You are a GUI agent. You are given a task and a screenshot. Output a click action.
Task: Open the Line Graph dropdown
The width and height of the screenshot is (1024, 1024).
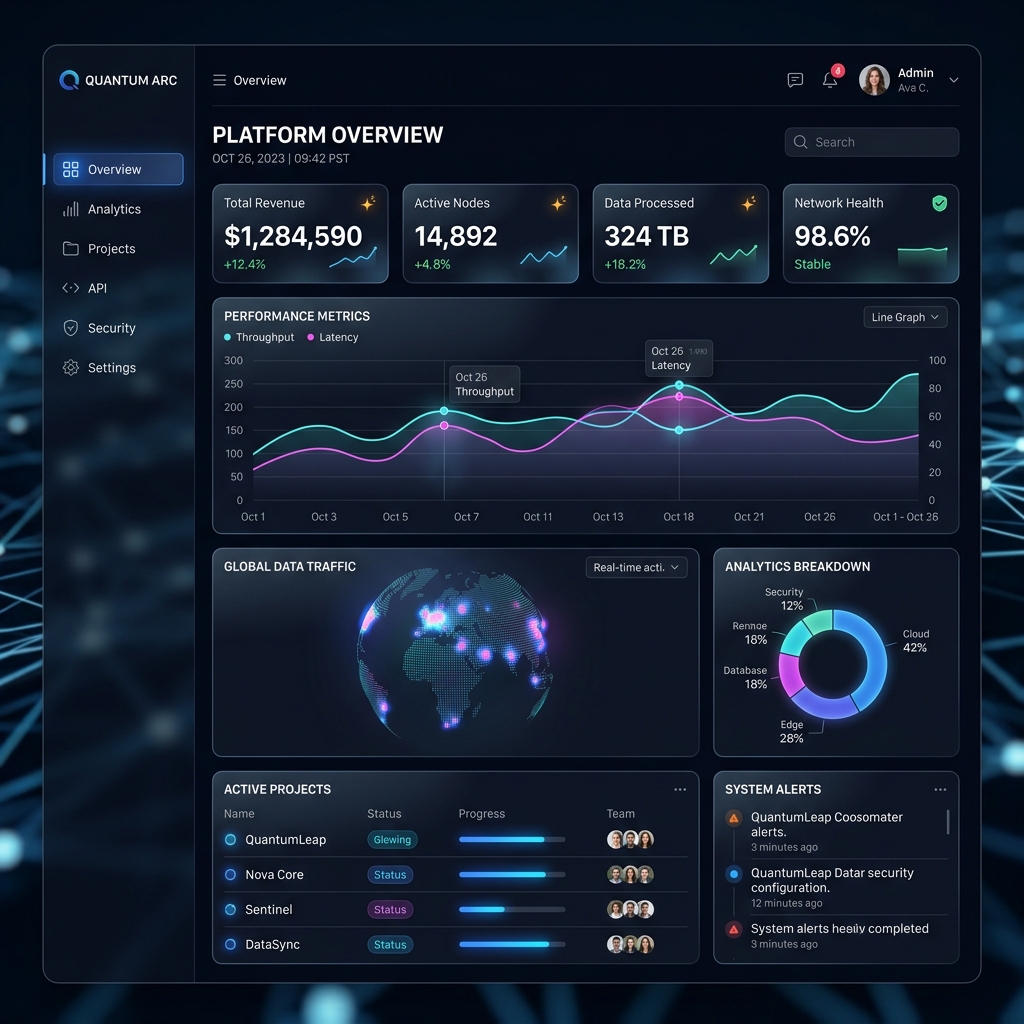[x=905, y=317]
